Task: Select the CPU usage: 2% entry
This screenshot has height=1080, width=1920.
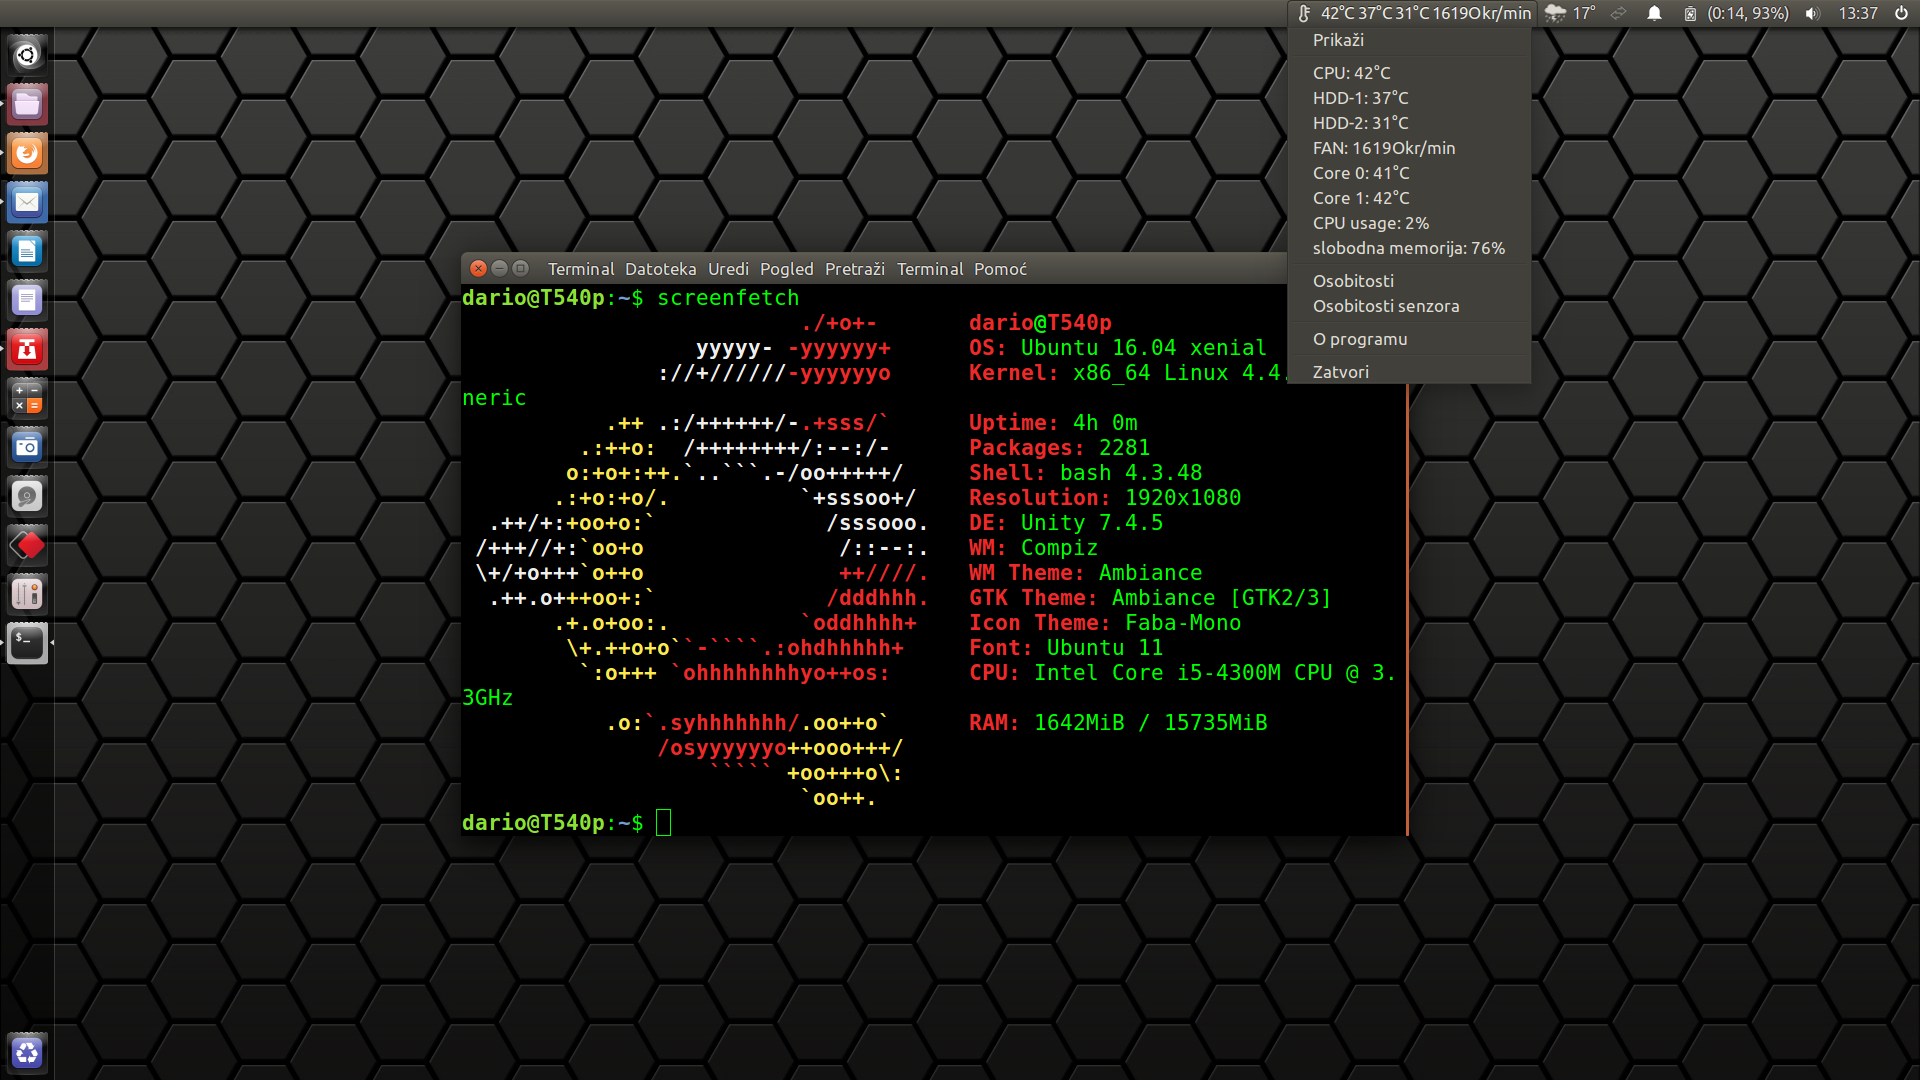Action: tap(1410, 223)
